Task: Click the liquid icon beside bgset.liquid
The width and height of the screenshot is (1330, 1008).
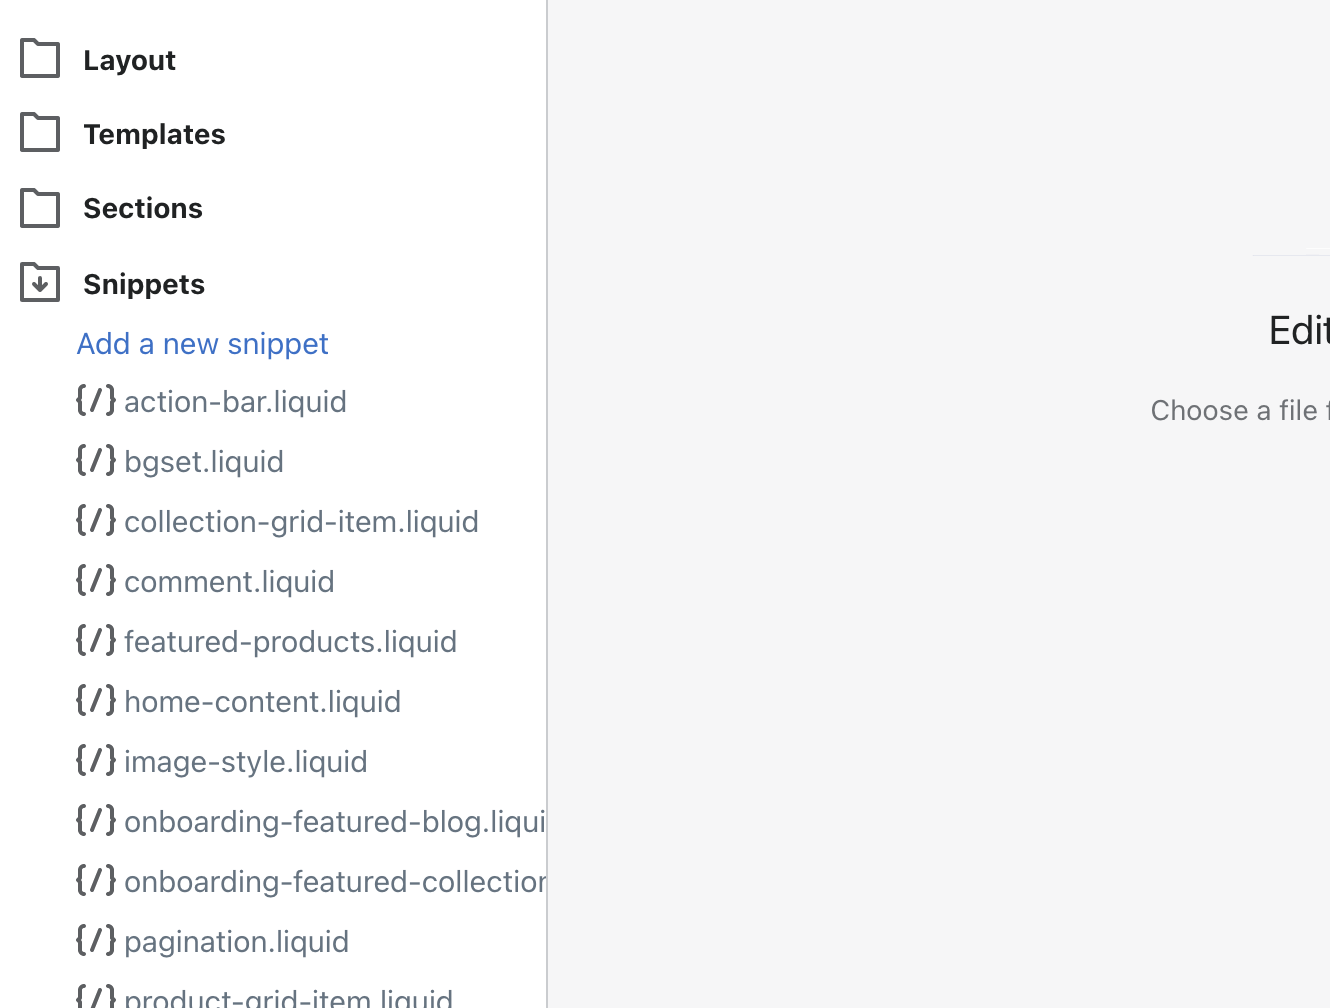Action: coord(96,460)
